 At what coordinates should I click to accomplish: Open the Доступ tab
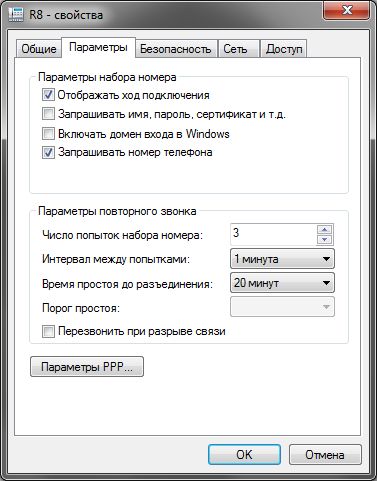coord(284,49)
